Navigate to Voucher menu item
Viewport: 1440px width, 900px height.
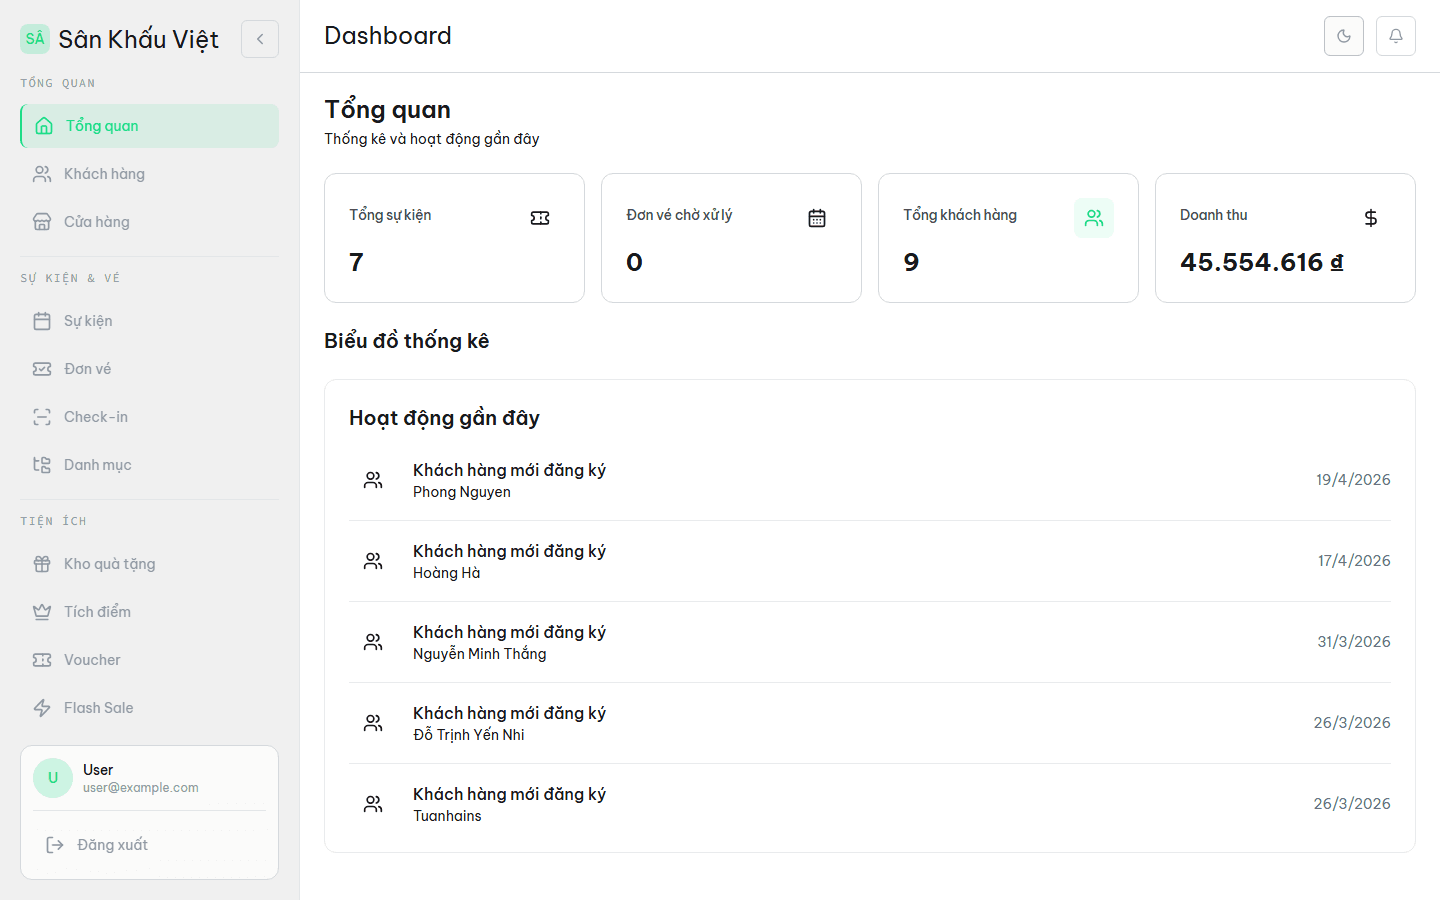pyautogui.click(x=150, y=660)
